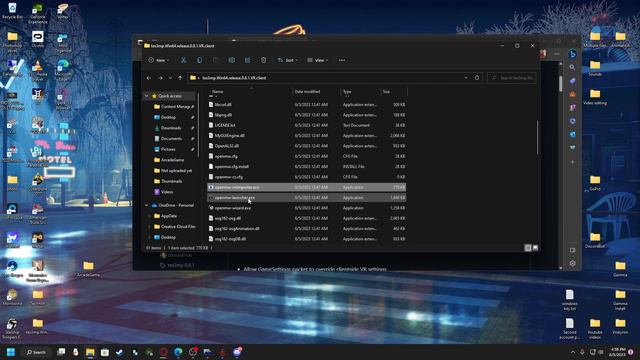Click the Cut scissors icon
This screenshot has width=640, height=360.
(184, 60)
